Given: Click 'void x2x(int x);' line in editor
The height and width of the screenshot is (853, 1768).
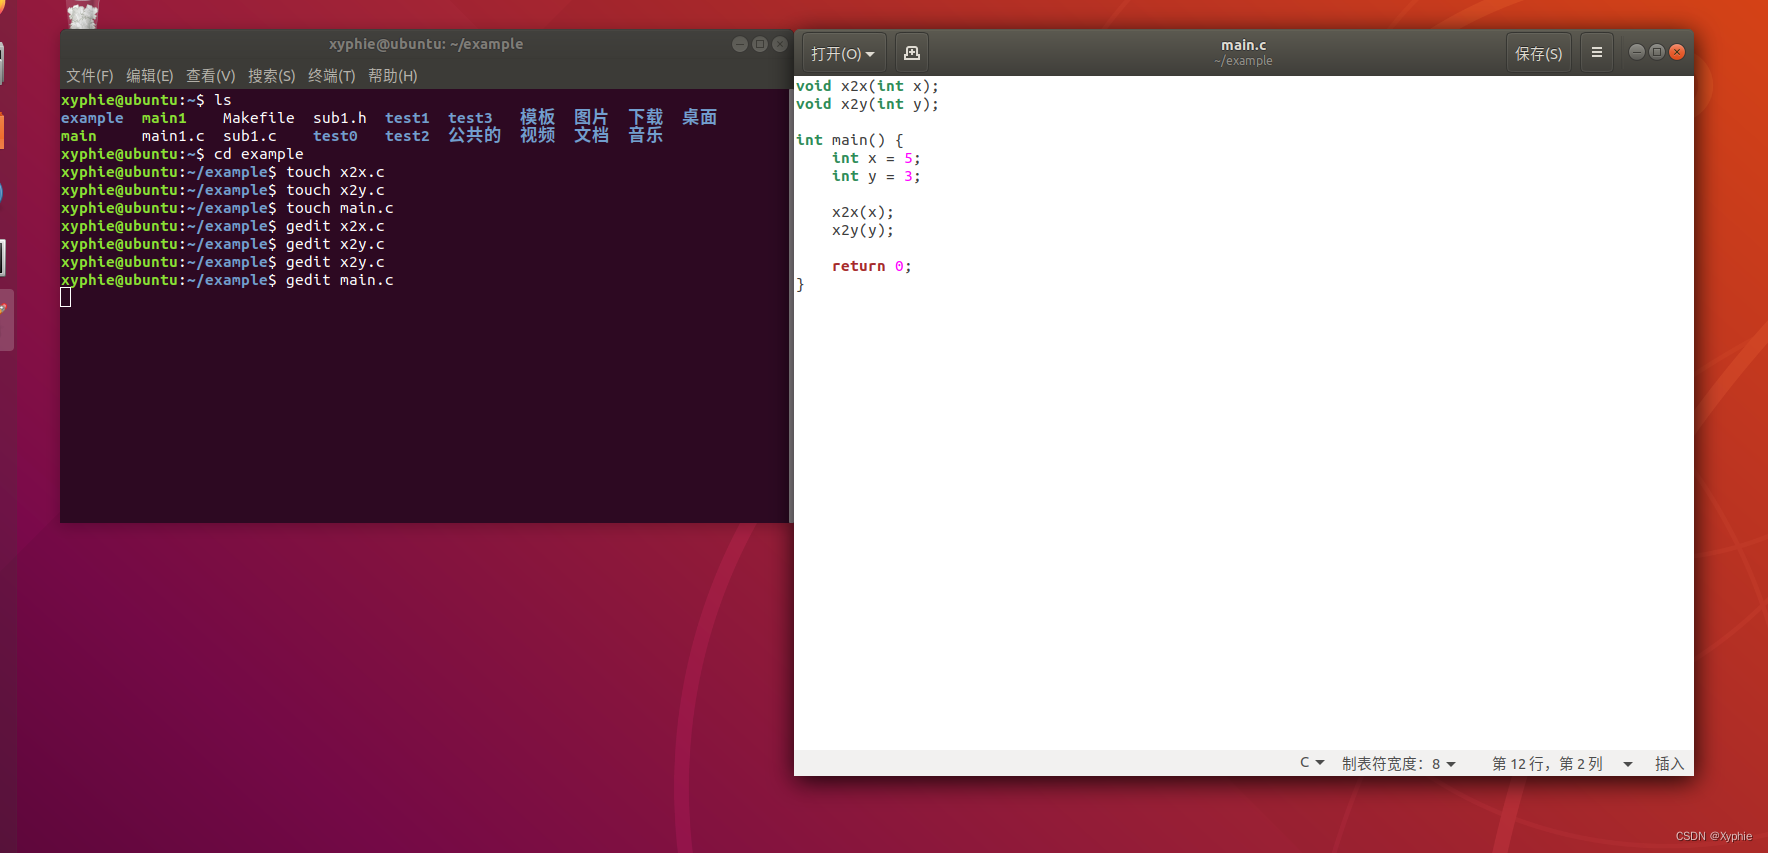Looking at the screenshot, I should [867, 86].
